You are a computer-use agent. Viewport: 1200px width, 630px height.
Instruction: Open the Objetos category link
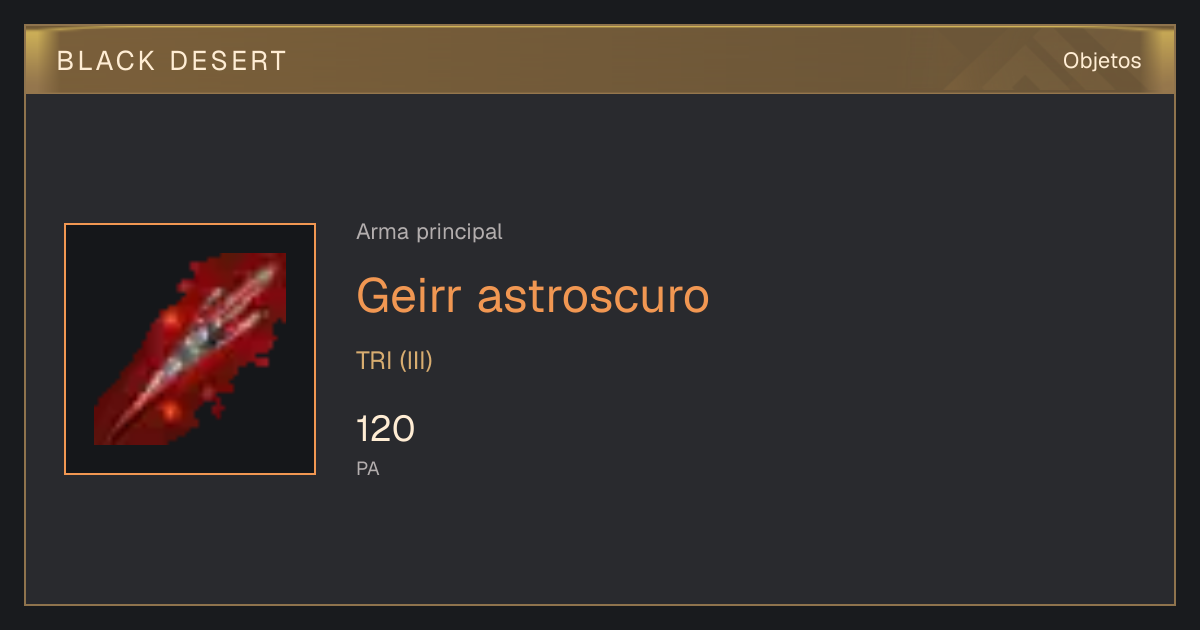[1102, 61]
